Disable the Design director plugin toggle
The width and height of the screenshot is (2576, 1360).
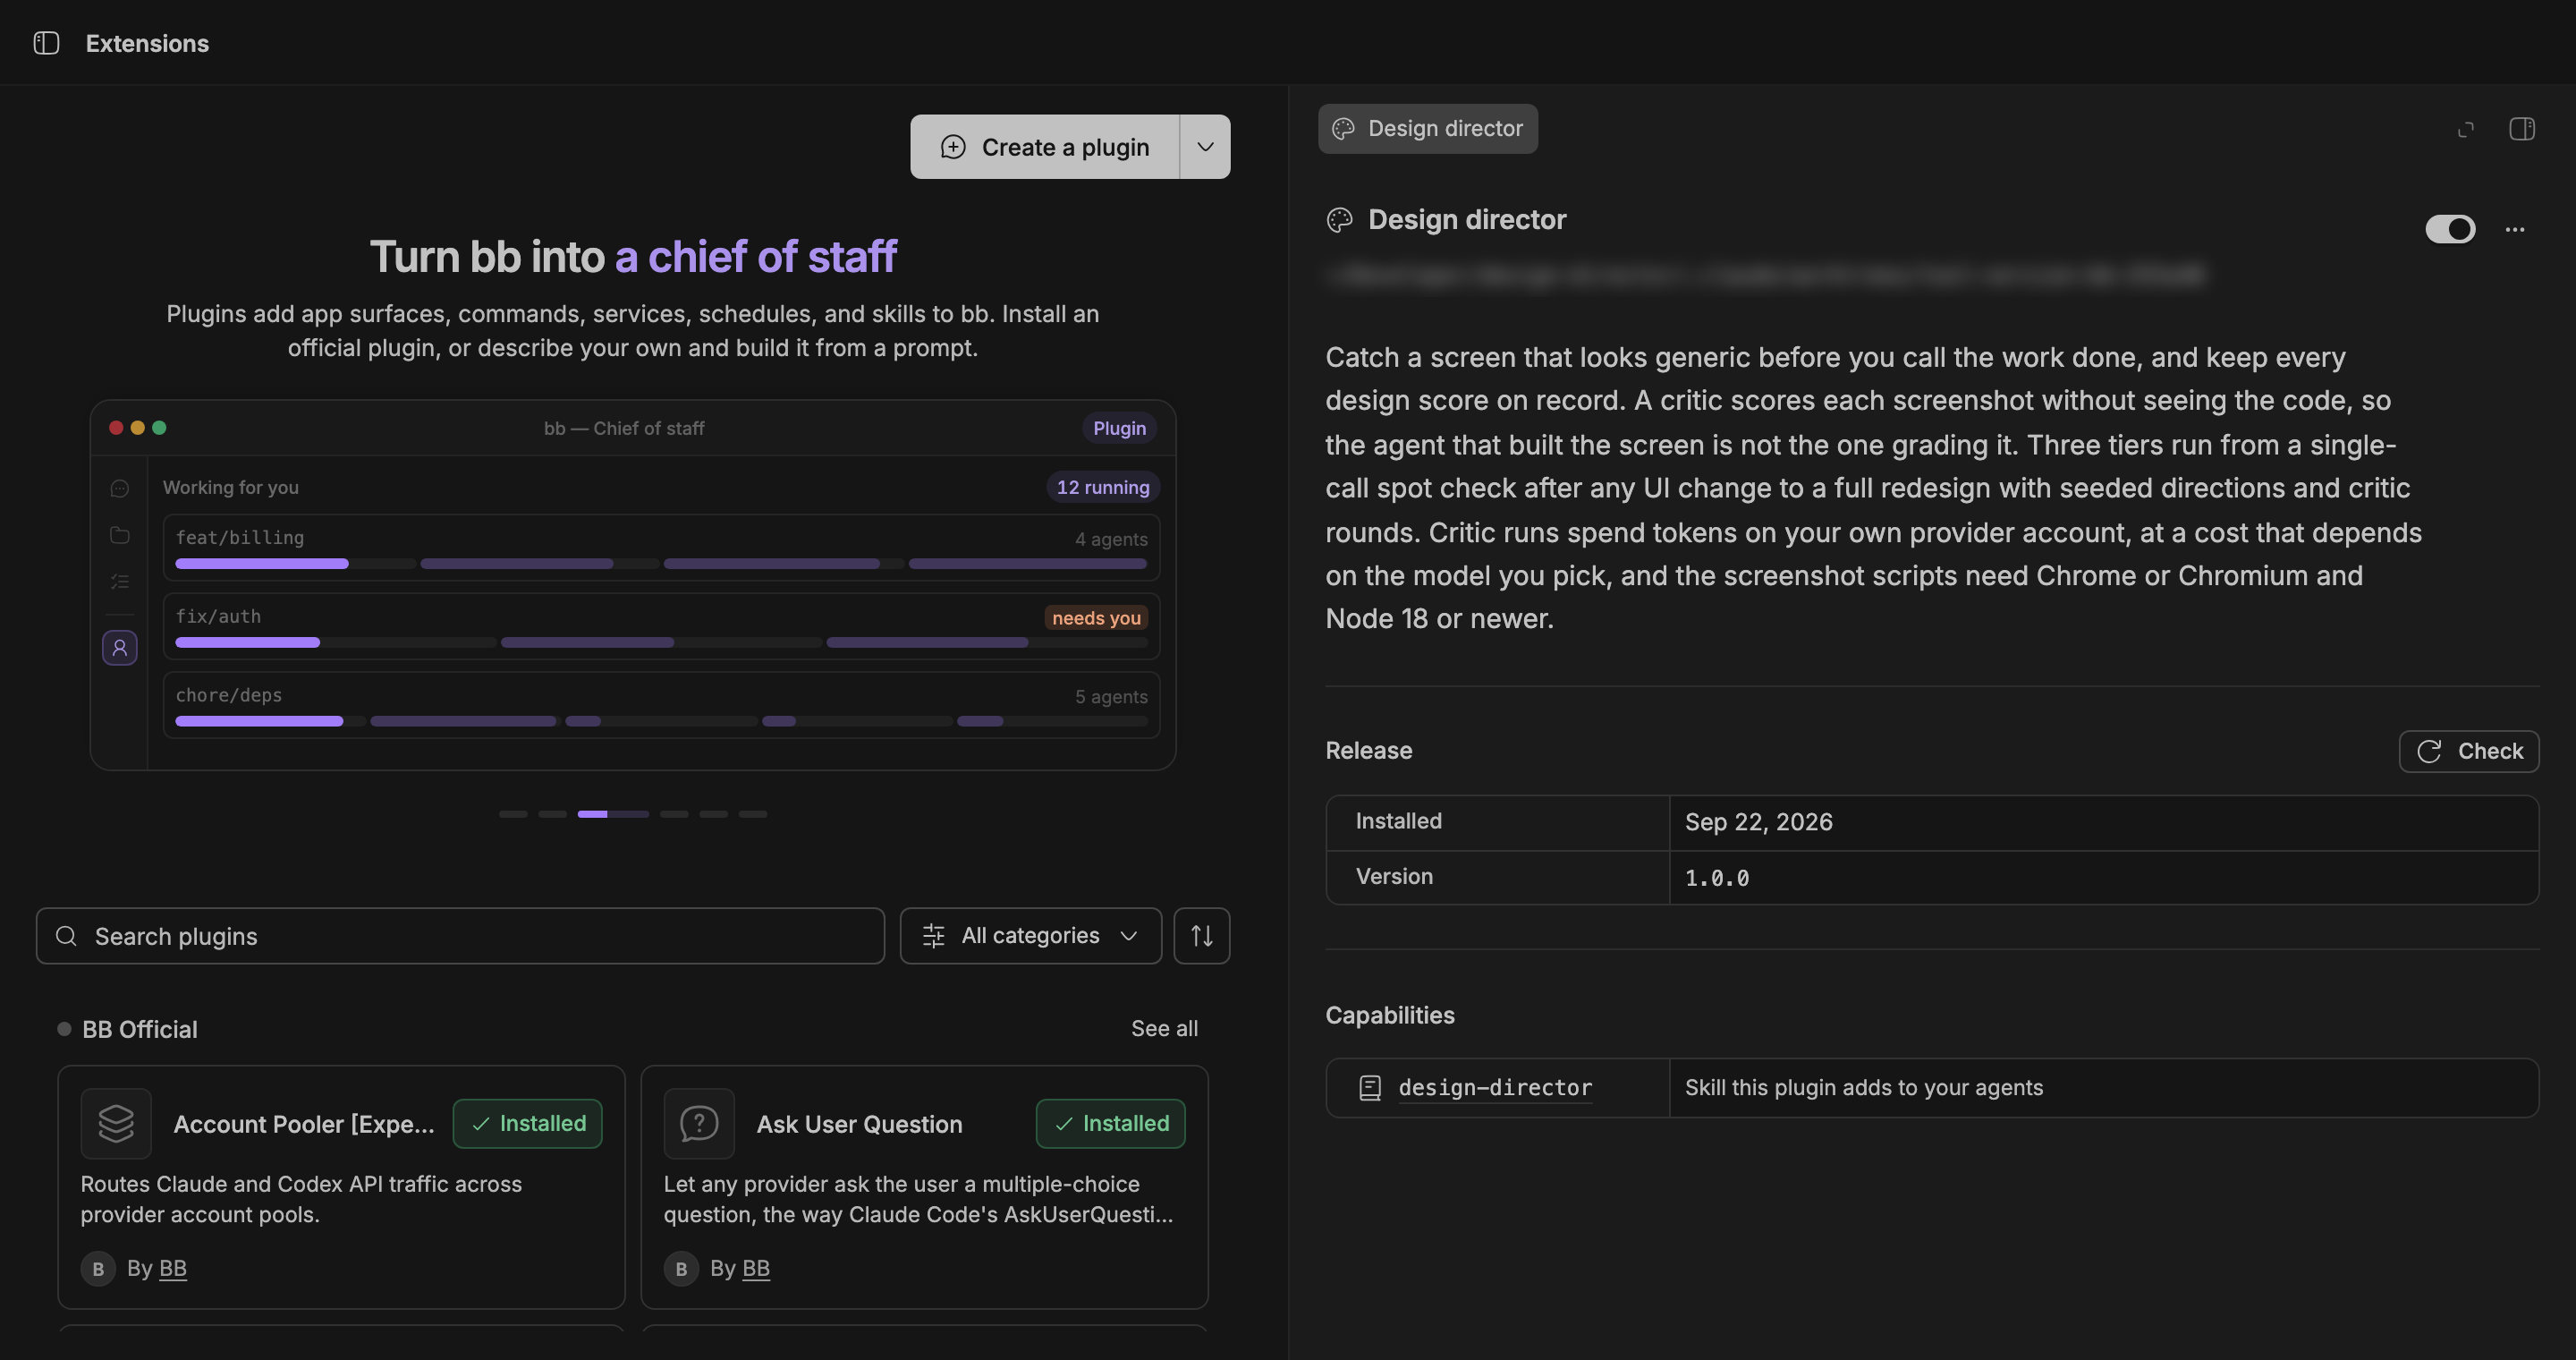[2450, 229]
